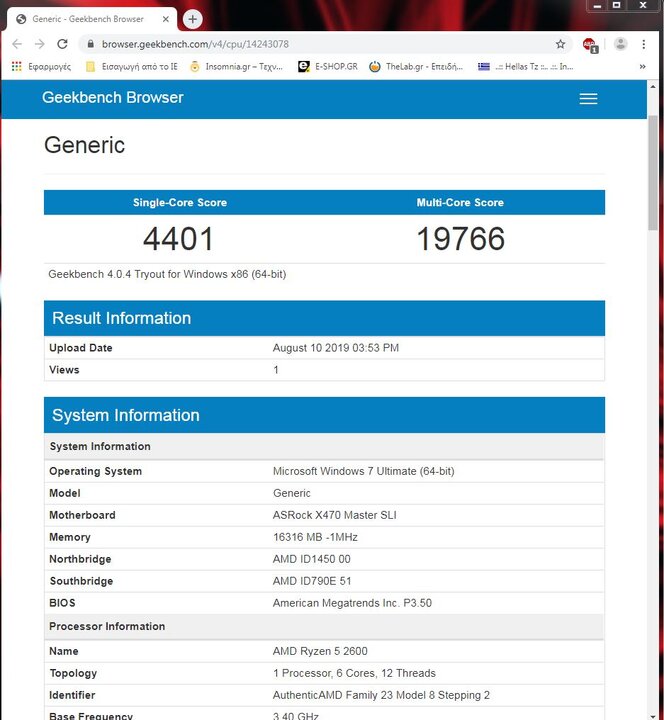Click the padlock site security icon
The width and height of the screenshot is (664, 720).
[90, 44]
